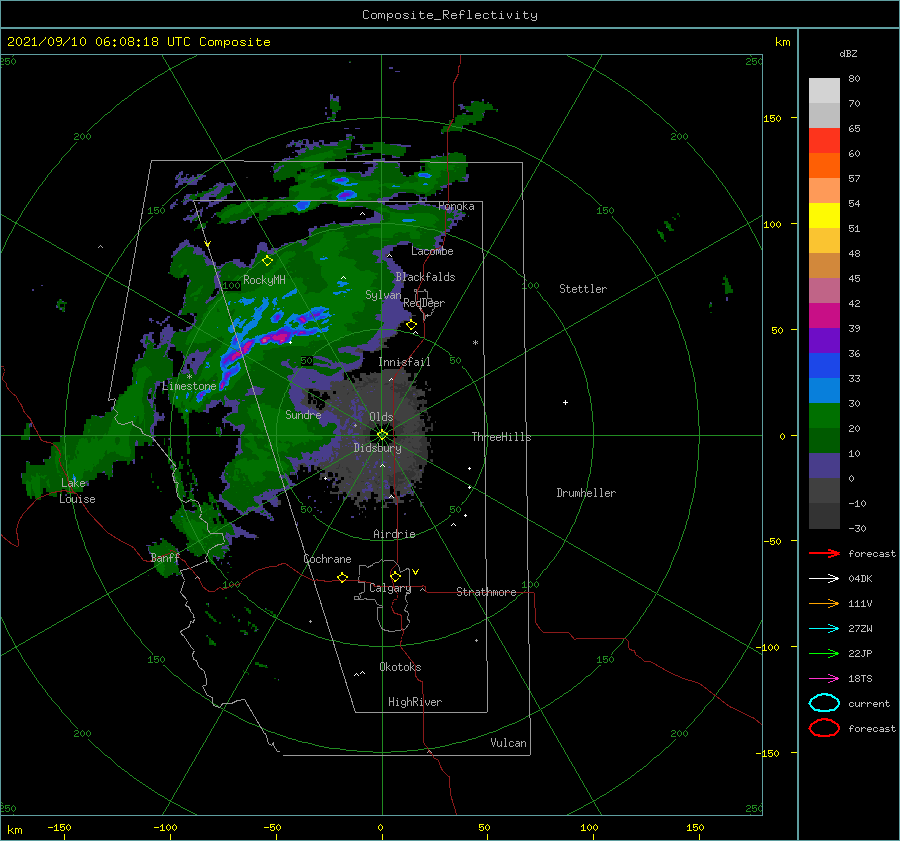This screenshot has height=841, width=900.
Task: Click the Composite_Reflectivity title text
Action: point(450,15)
